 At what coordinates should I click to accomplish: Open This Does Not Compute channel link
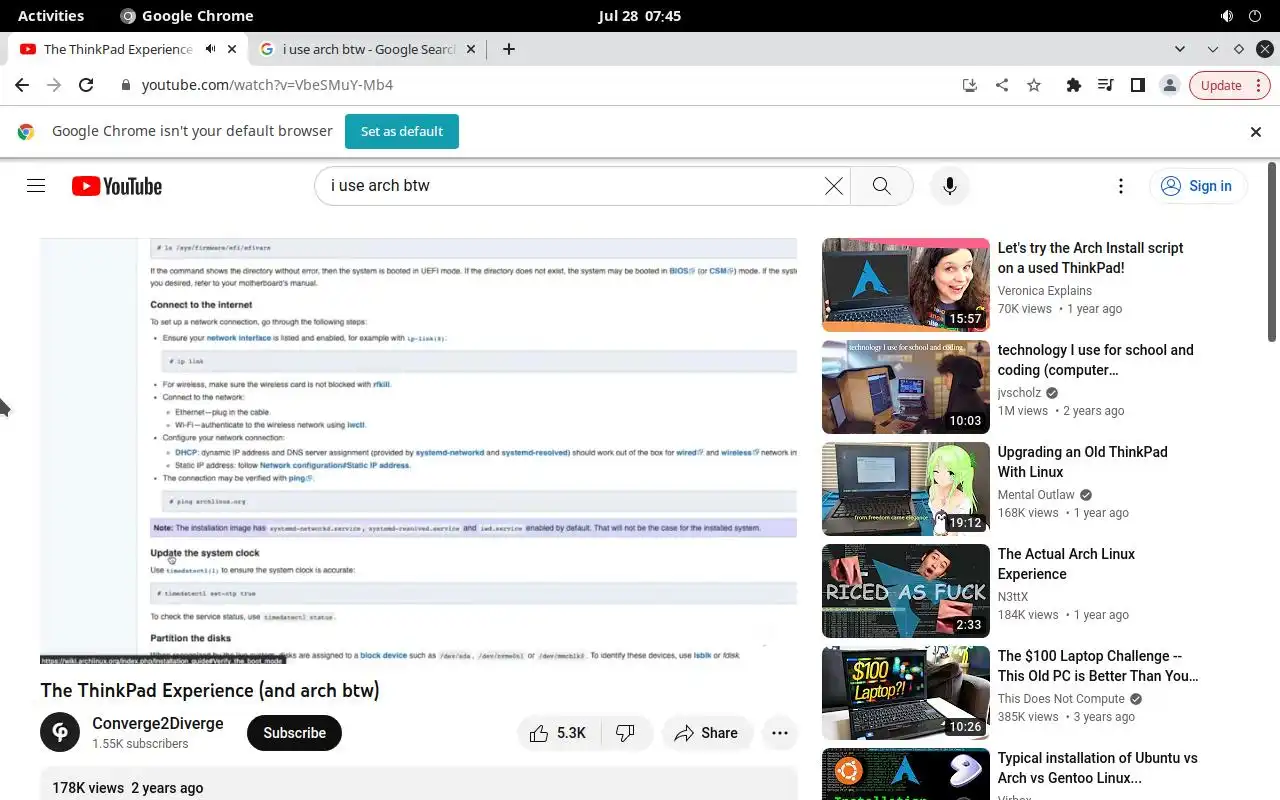(1062, 699)
